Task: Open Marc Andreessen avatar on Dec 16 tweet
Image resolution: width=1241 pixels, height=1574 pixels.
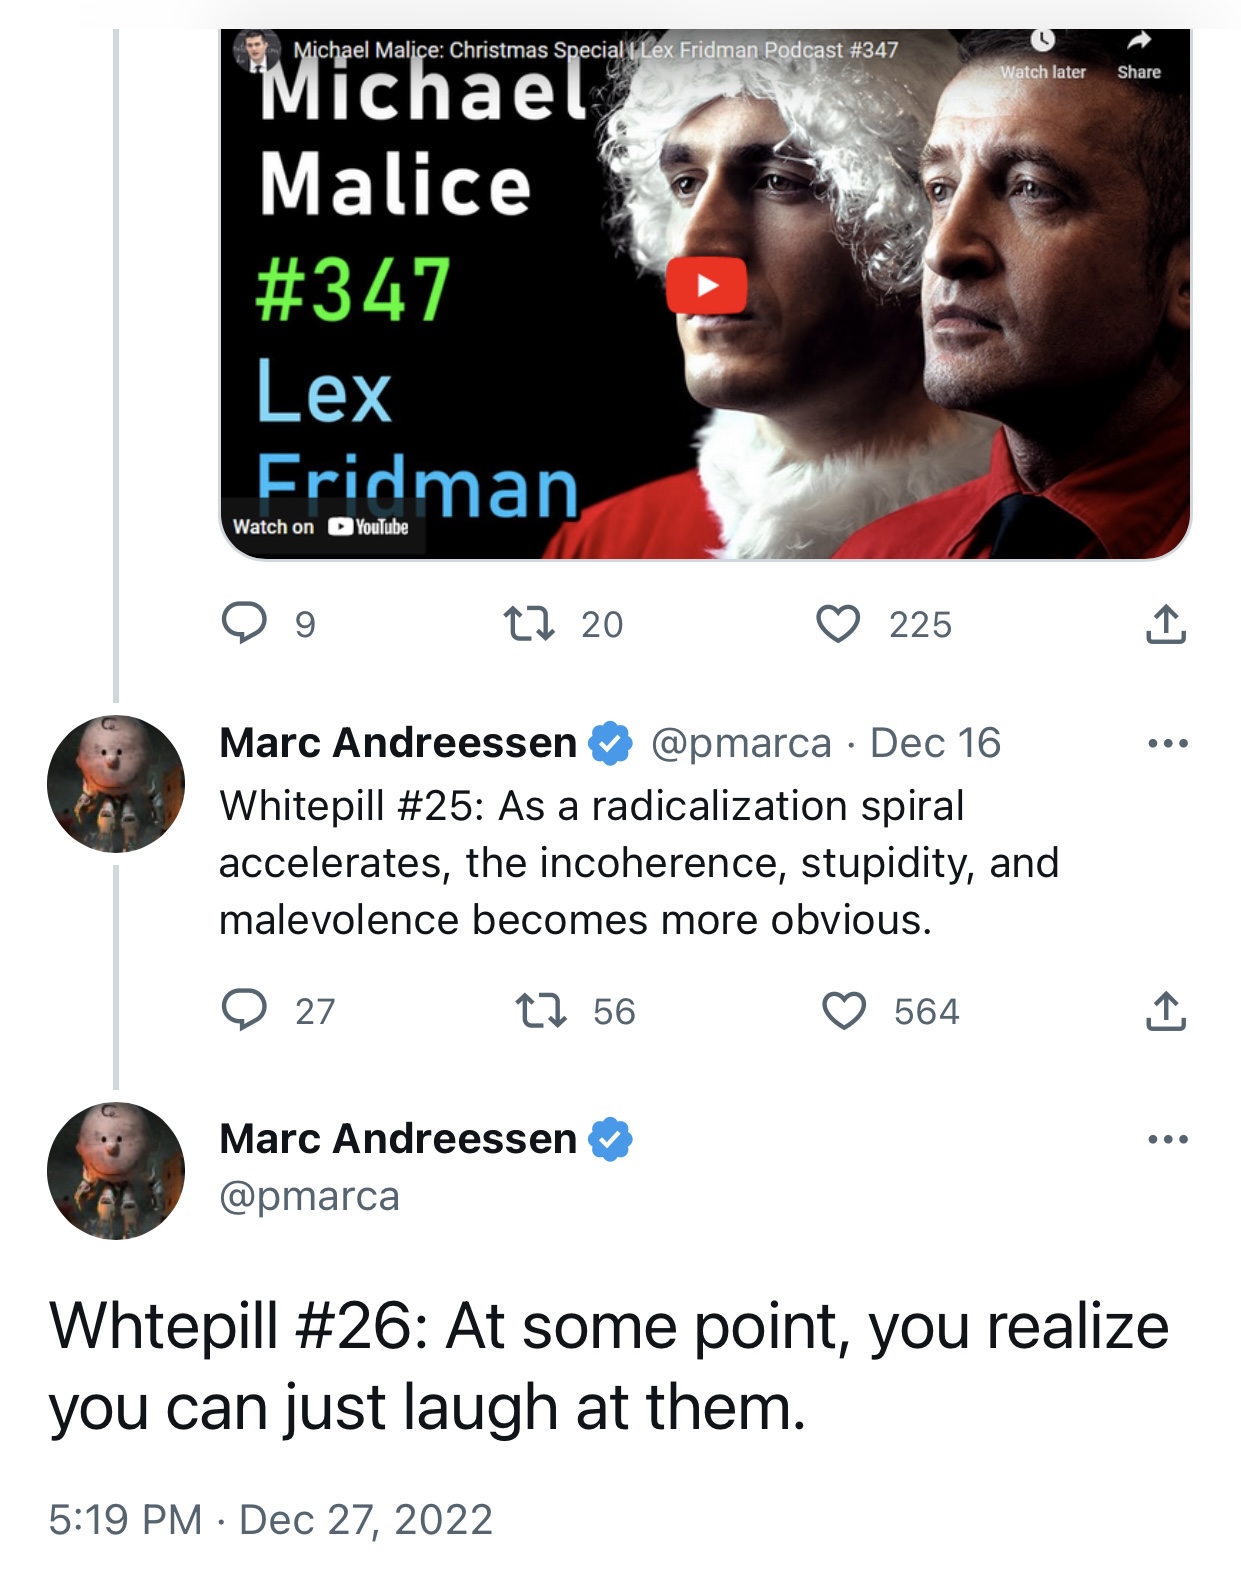Action: [116, 783]
